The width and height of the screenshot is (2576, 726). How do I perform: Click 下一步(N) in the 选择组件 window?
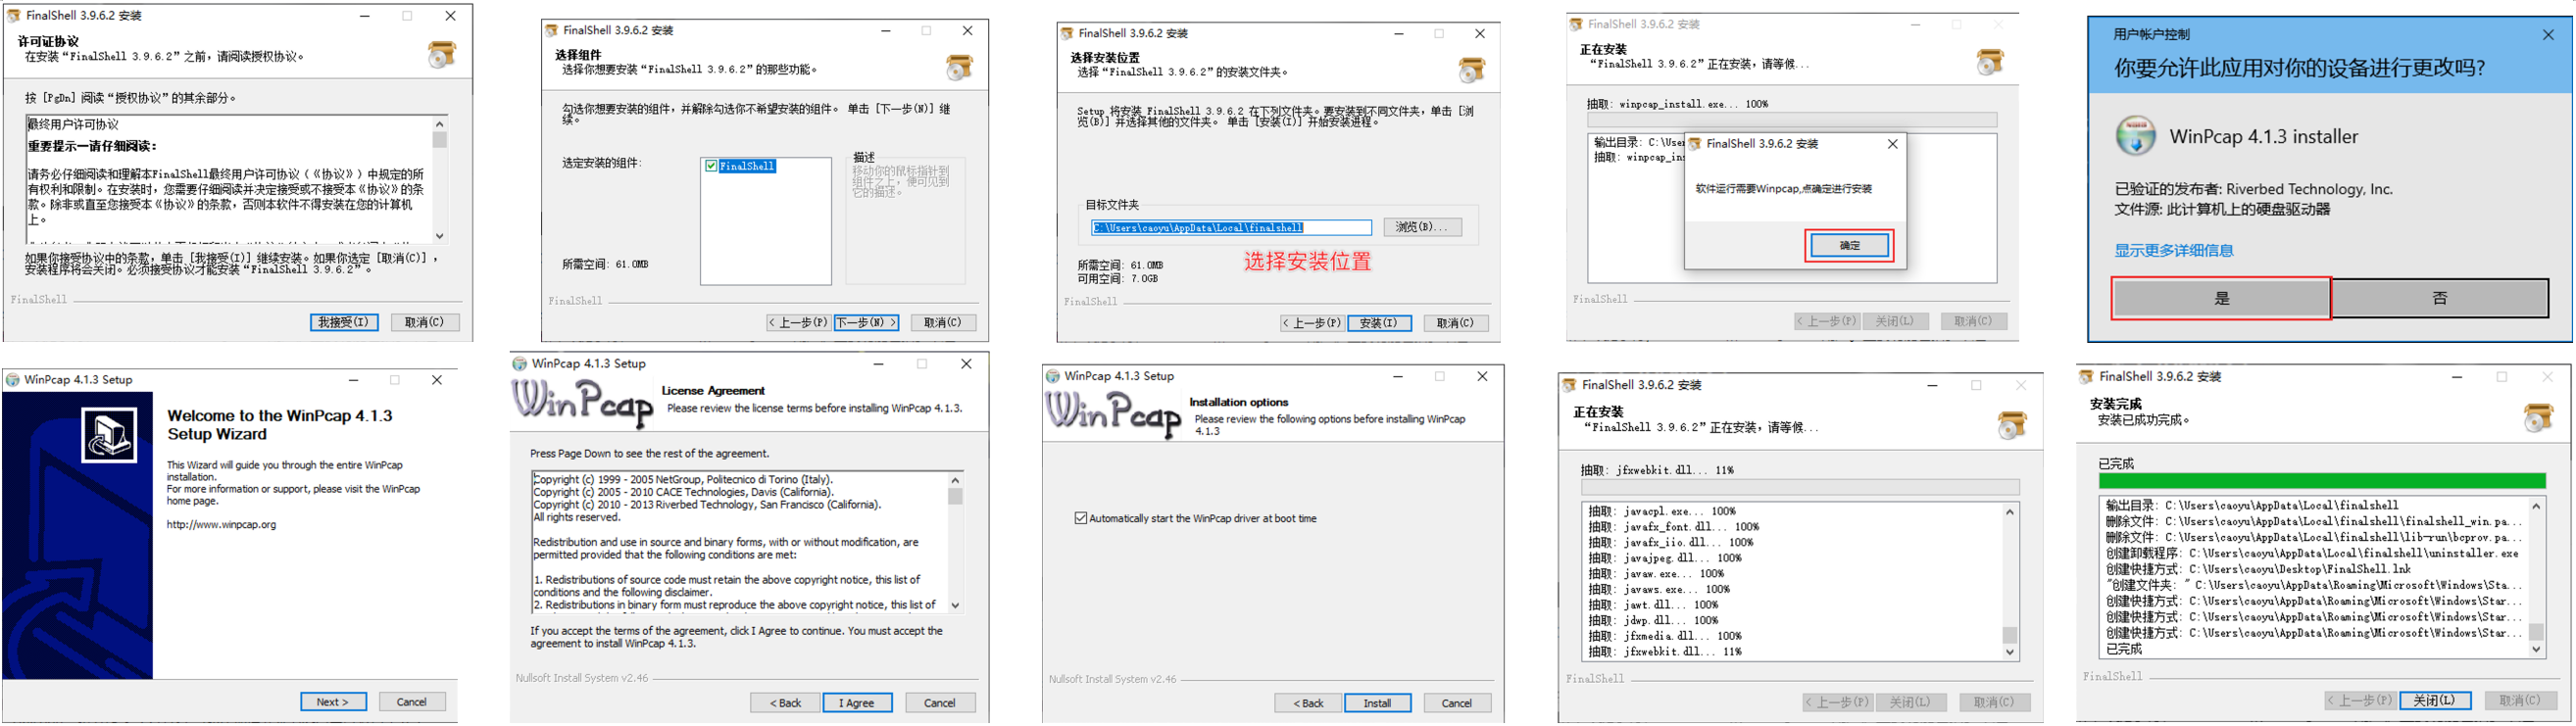tap(866, 322)
